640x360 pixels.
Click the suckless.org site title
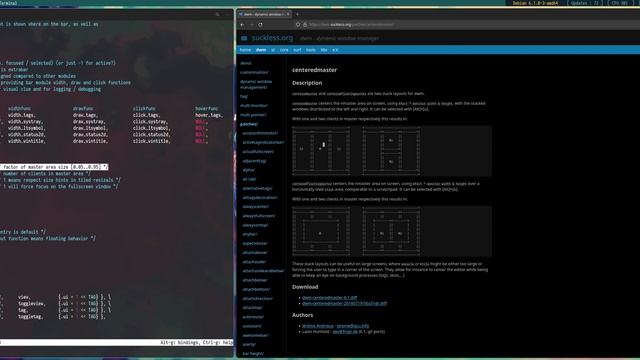[272, 38]
